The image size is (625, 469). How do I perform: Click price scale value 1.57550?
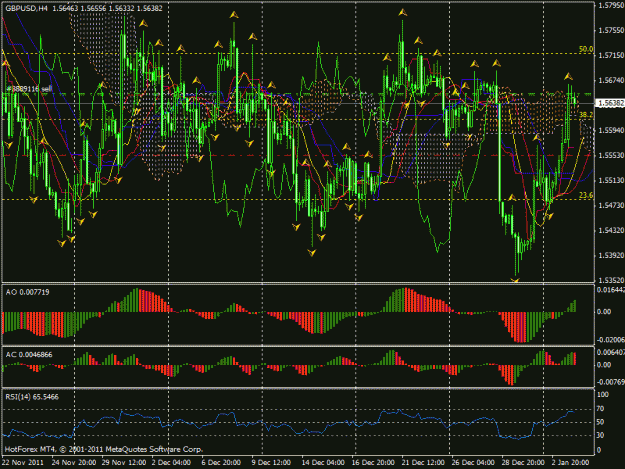coord(611,30)
